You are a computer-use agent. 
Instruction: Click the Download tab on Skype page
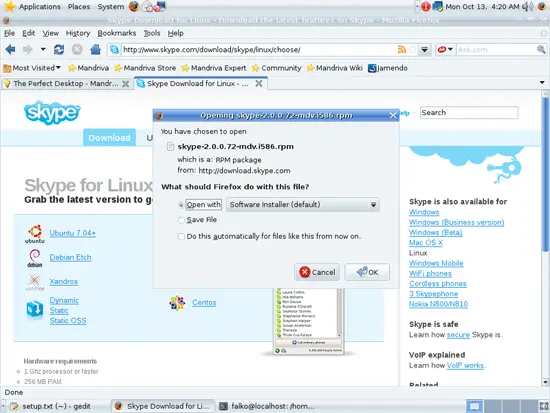click(x=109, y=138)
